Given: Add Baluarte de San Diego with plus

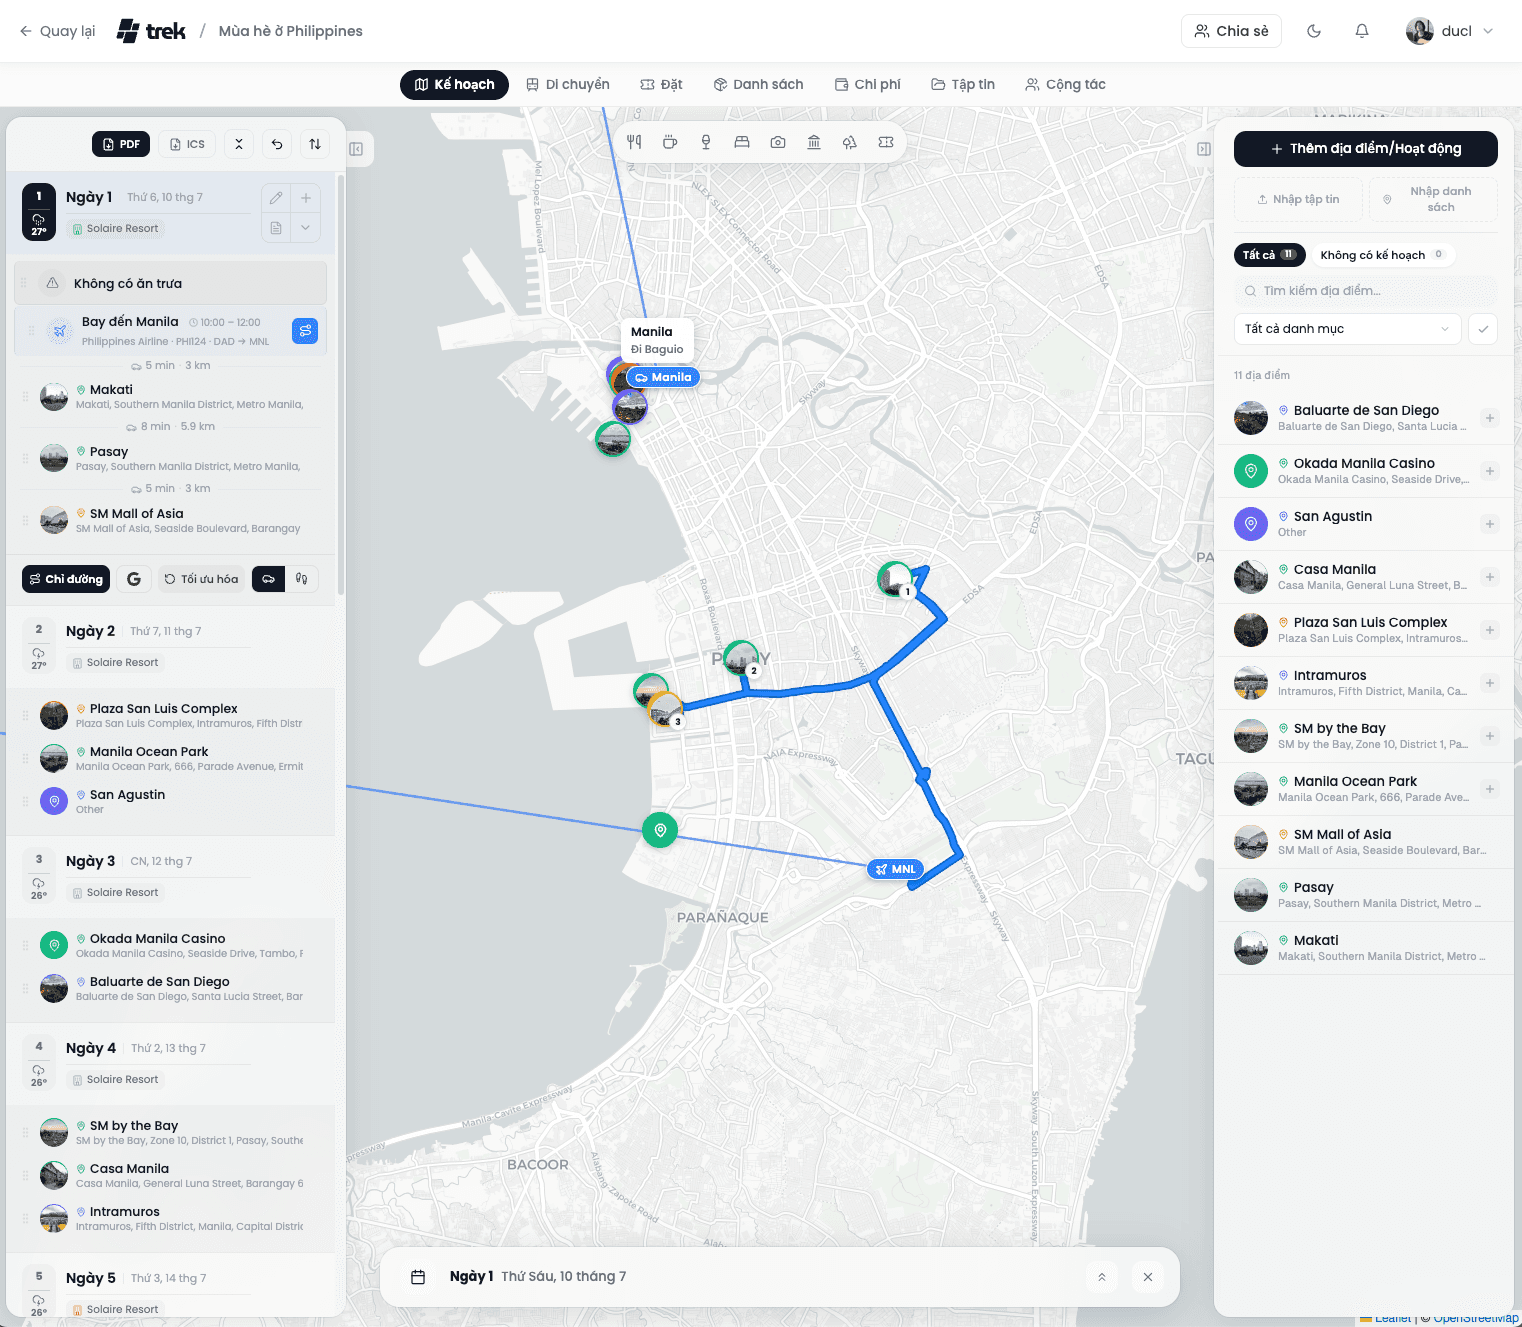Looking at the screenshot, I should pyautogui.click(x=1489, y=418).
